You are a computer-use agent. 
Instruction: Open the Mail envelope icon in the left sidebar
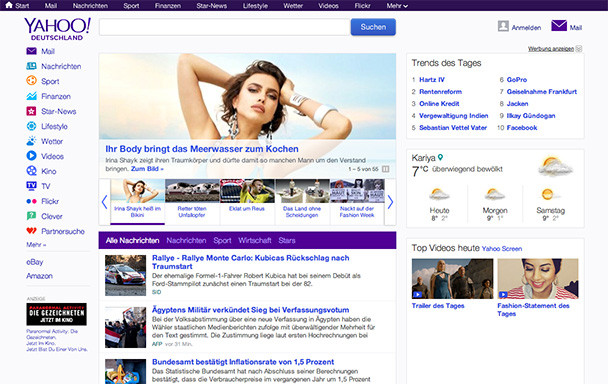pos(31,51)
